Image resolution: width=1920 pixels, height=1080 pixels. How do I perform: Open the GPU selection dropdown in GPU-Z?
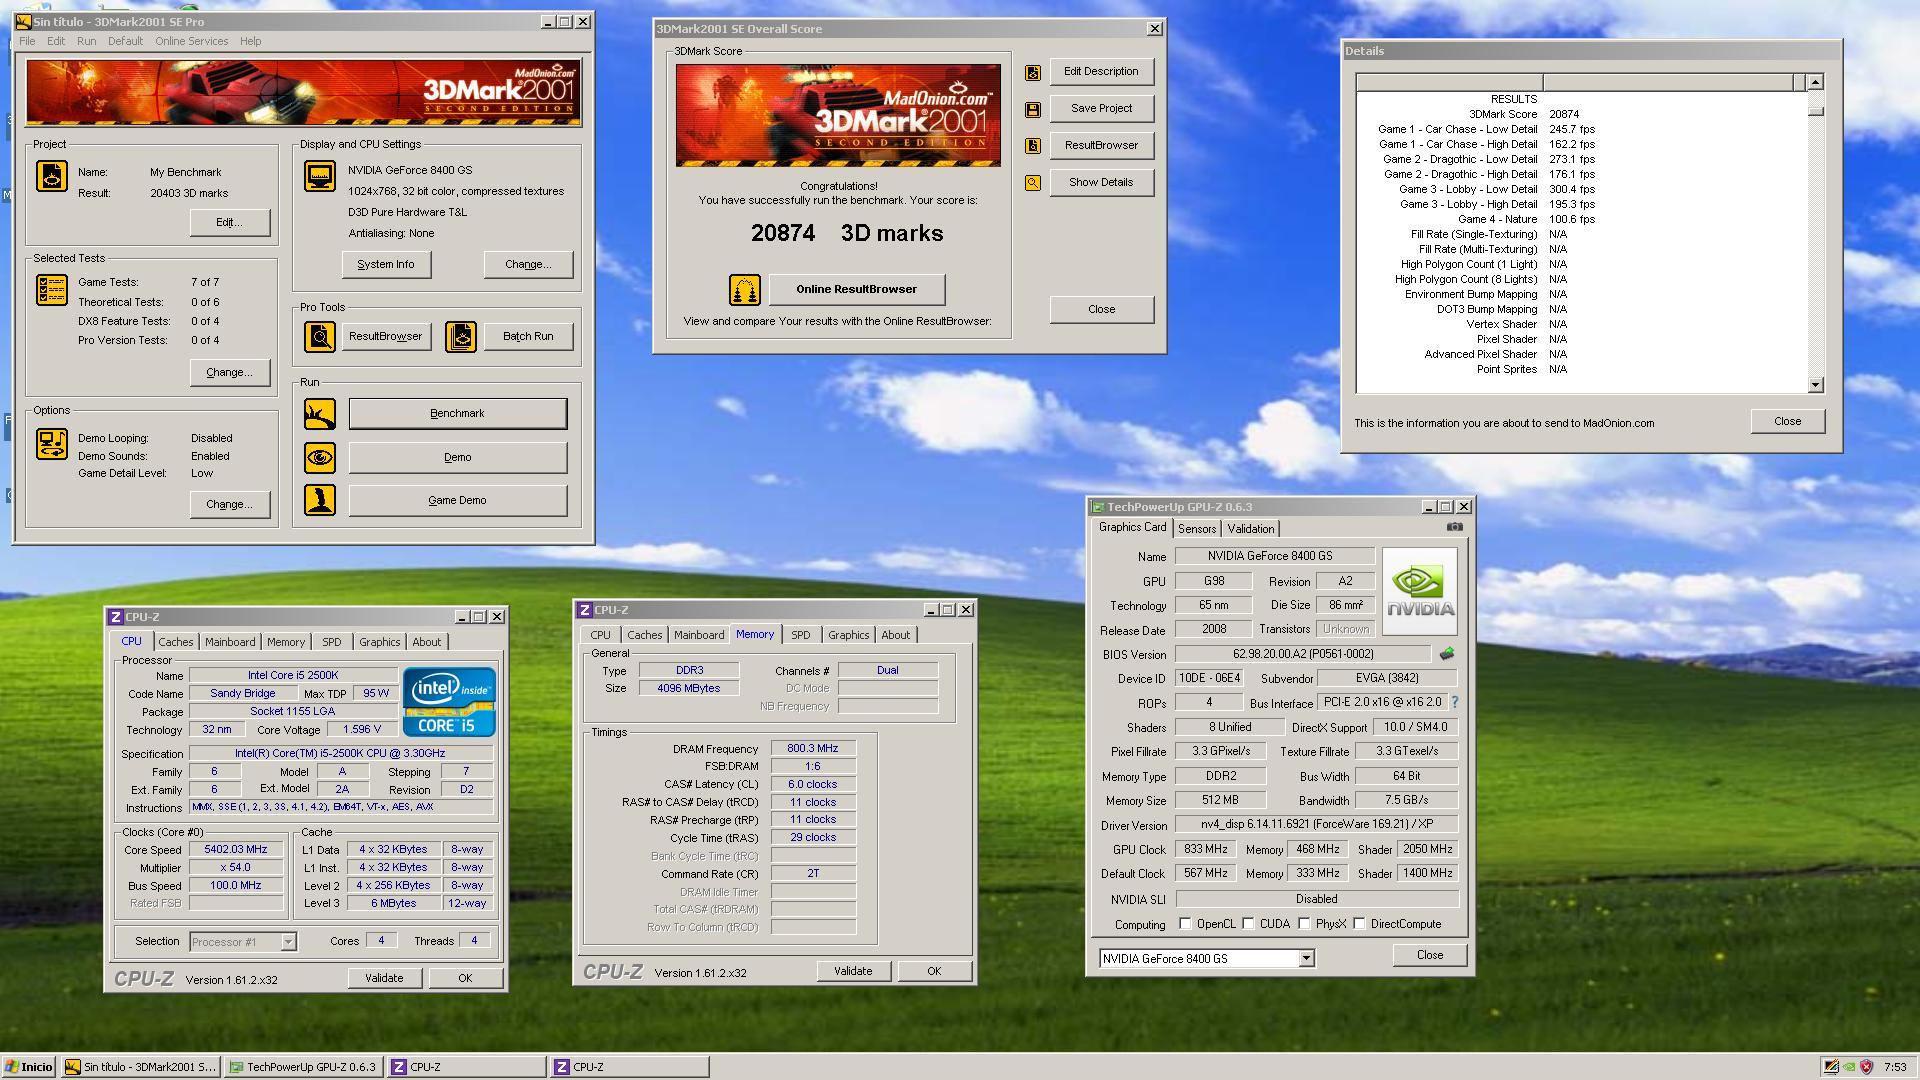point(1306,958)
